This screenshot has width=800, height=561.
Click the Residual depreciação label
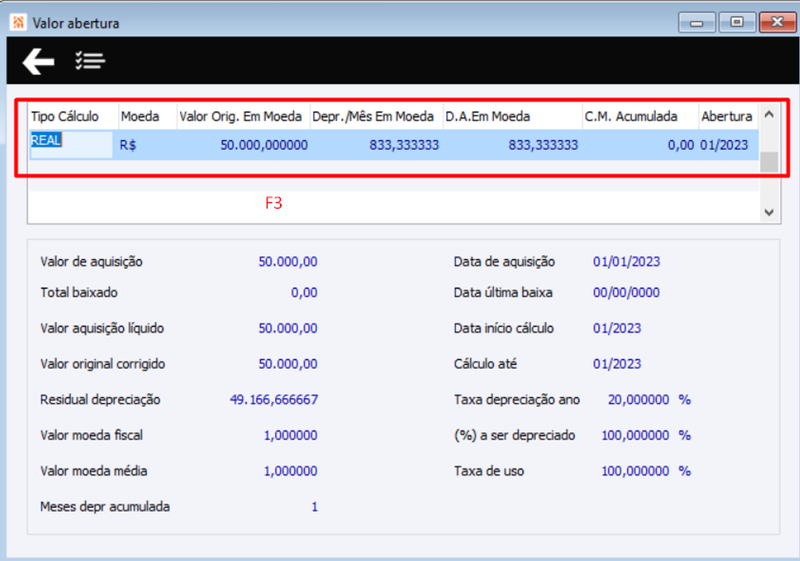(x=100, y=399)
